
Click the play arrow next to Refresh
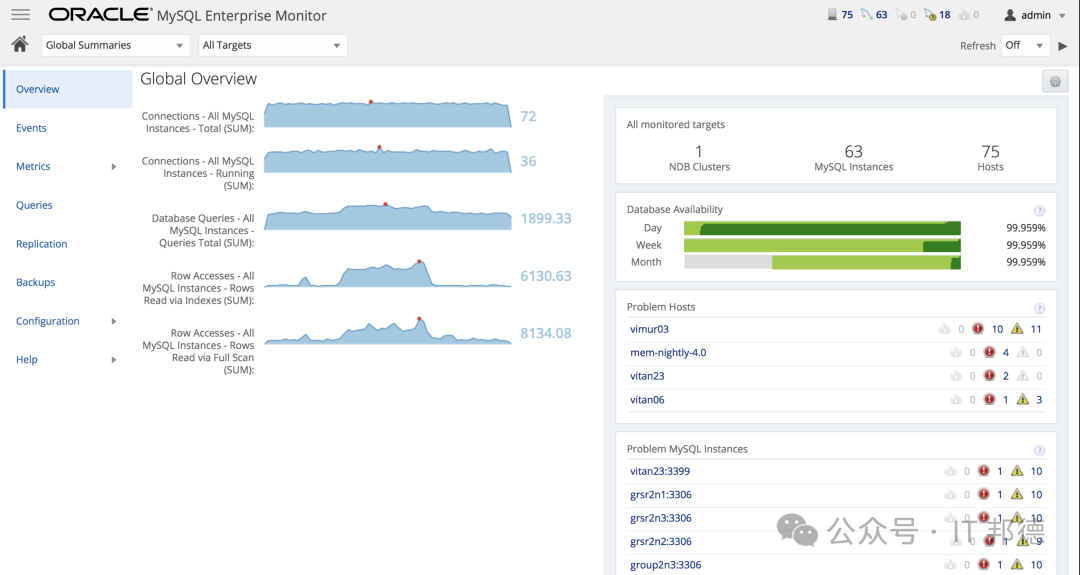1063,46
